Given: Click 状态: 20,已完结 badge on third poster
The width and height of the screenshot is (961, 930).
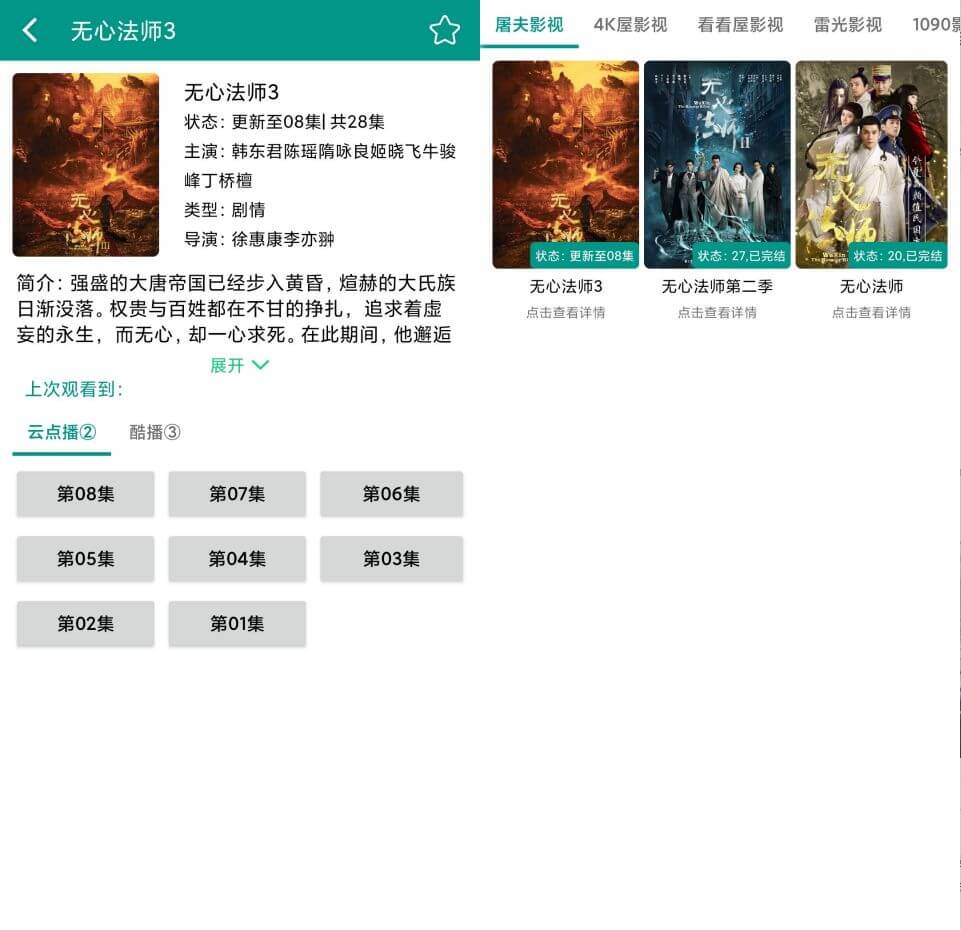Looking at the screenshot, I should (x=898, y=256).
